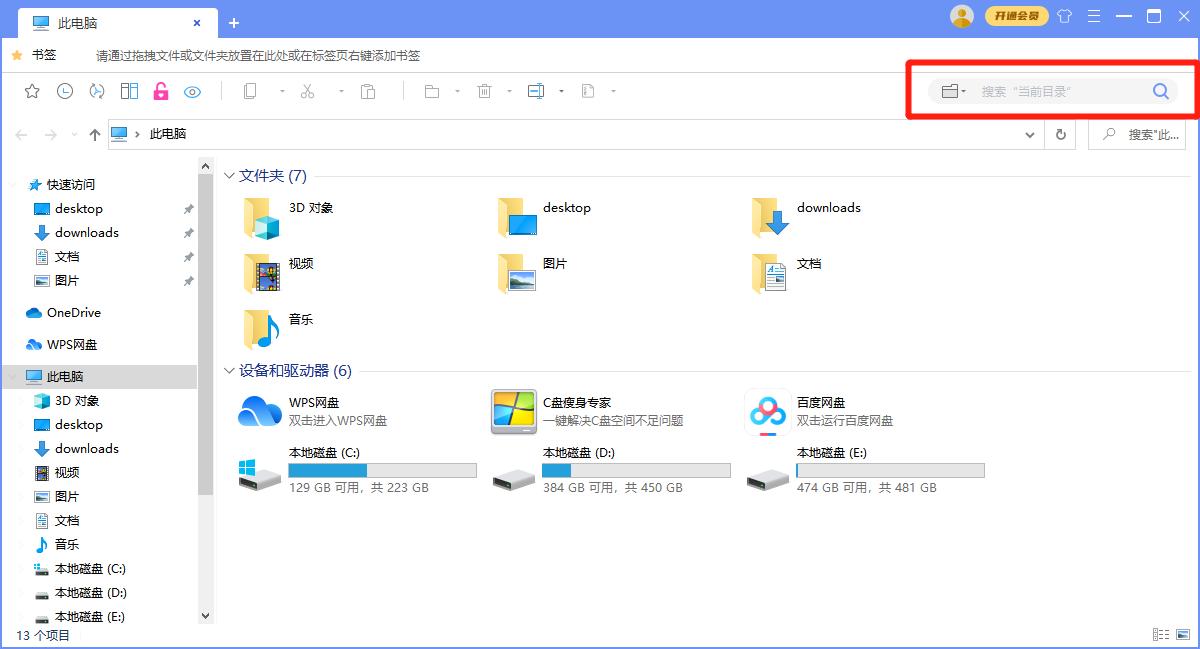This screenshot has height=649, width=1200.
Task: Click the magnifying glass in the search box
Action: [x=1160, y=91]
